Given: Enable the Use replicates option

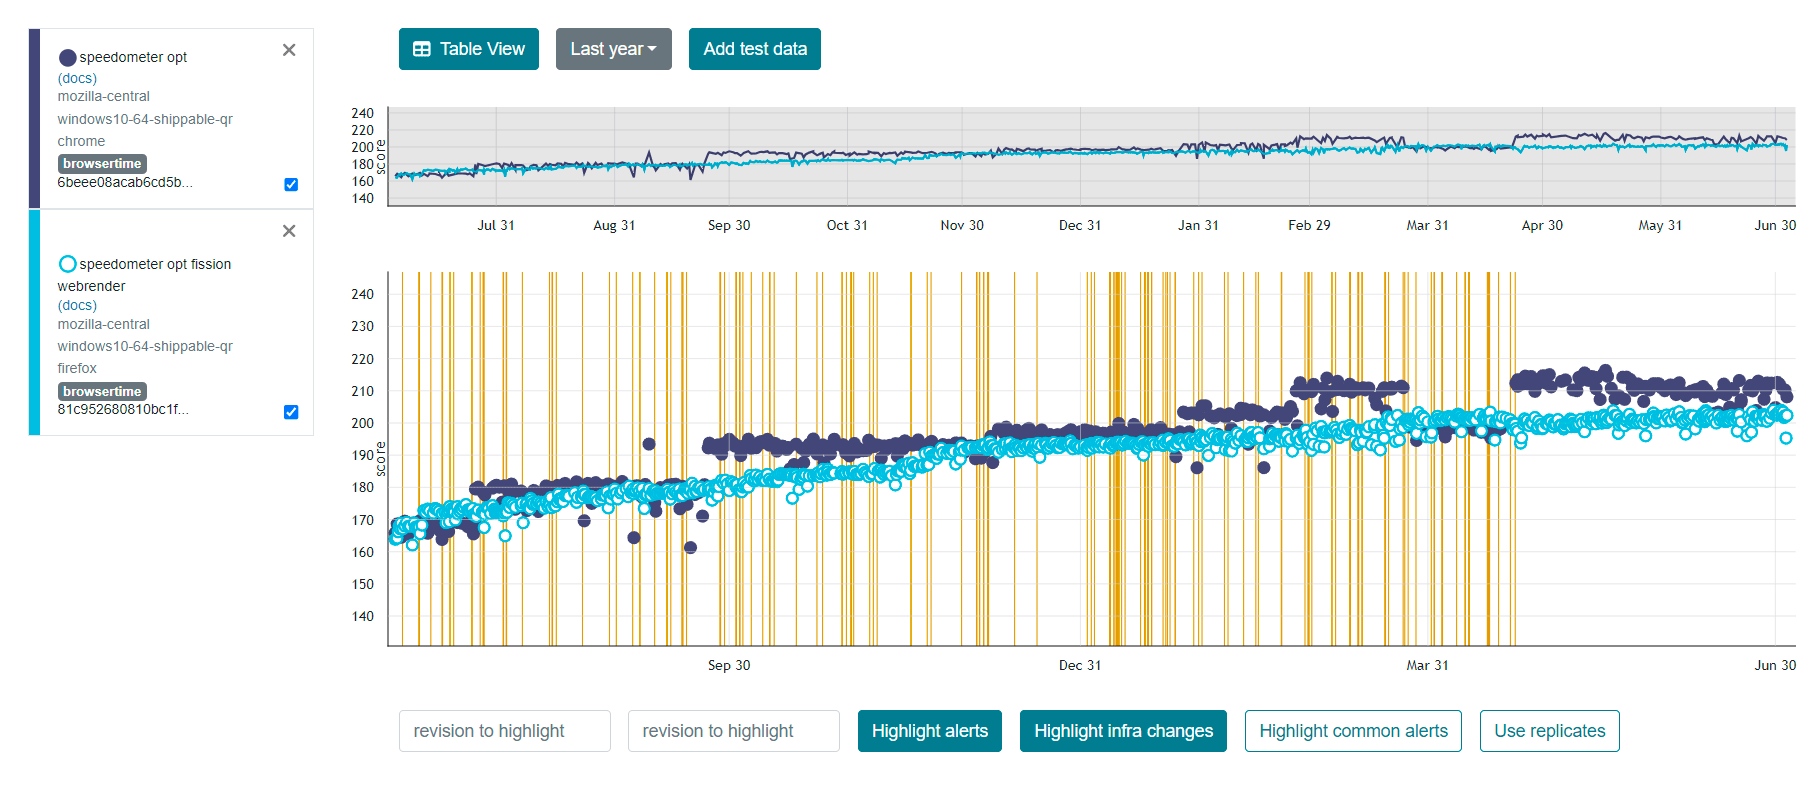Looking at the screenshot, I should (x=1549, y=731).
